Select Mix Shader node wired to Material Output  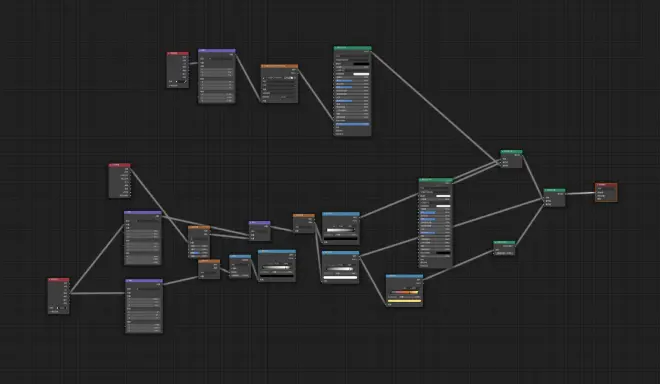click(x=554, y=197)
